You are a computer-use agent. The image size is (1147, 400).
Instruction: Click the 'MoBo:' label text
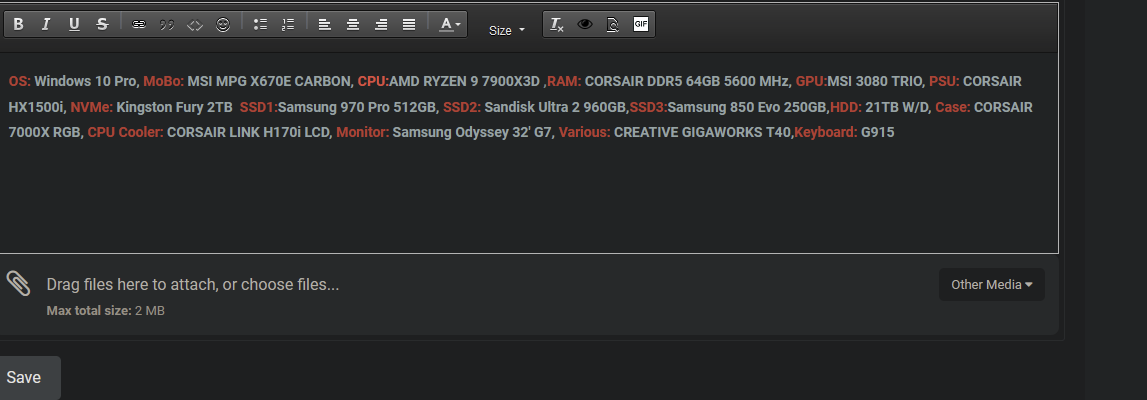coord(164,81)
